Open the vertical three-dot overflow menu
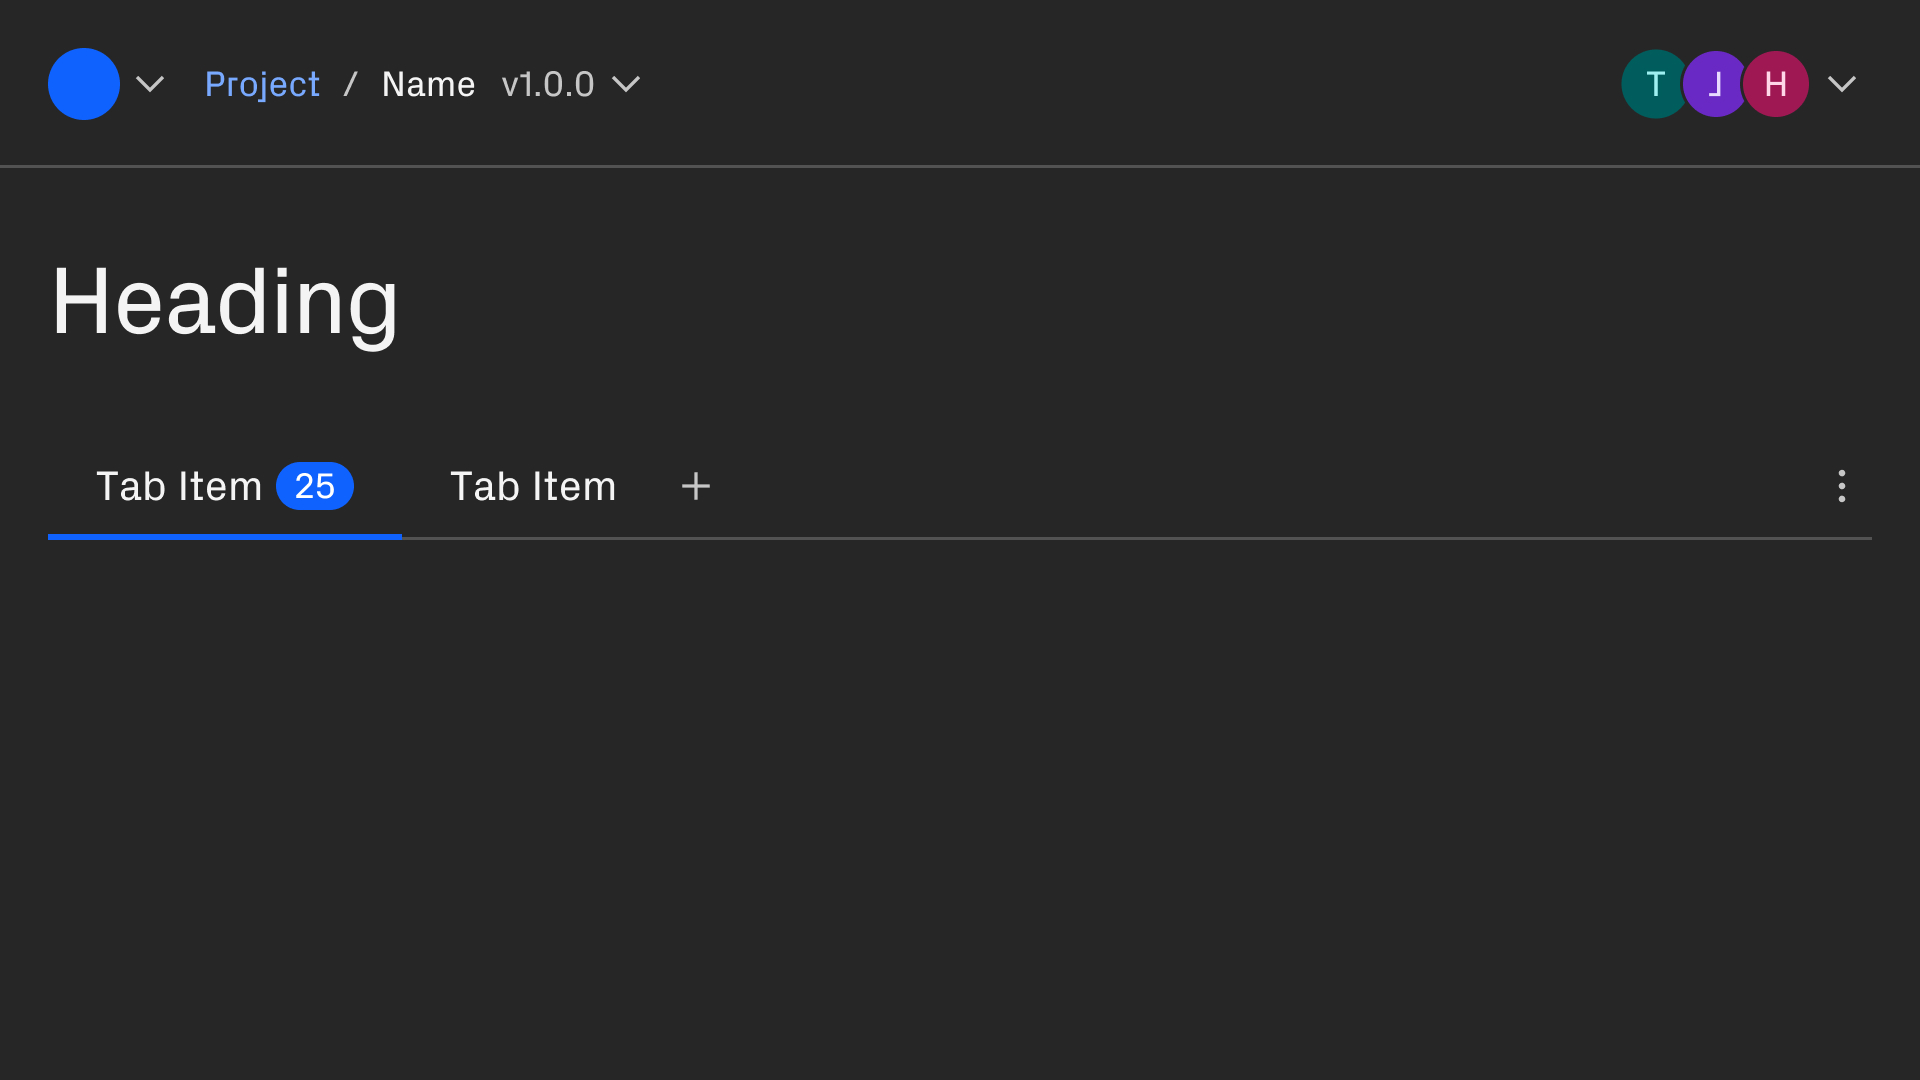 1842,487
